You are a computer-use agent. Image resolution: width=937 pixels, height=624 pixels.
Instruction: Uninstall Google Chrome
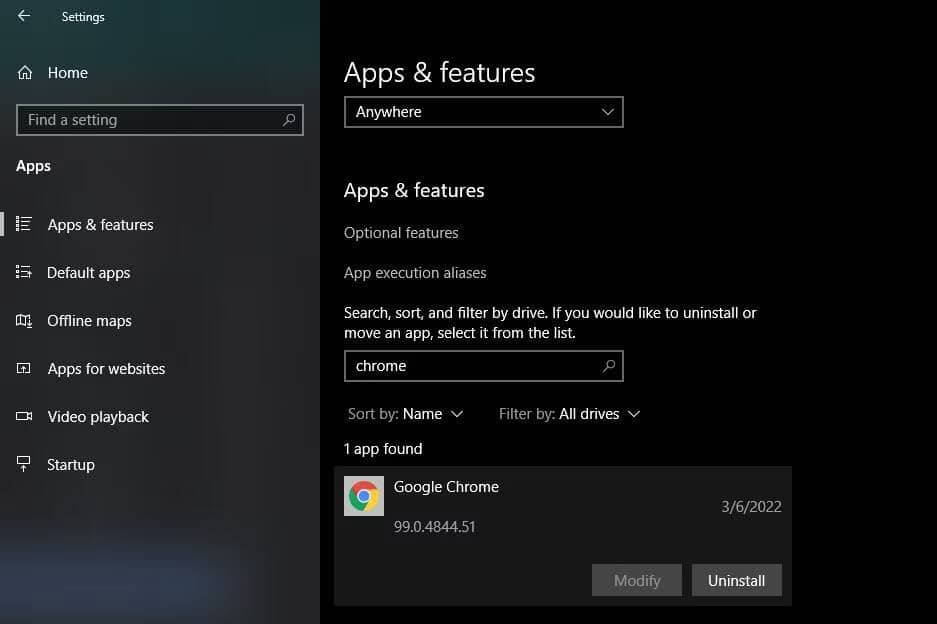[736, 580]
